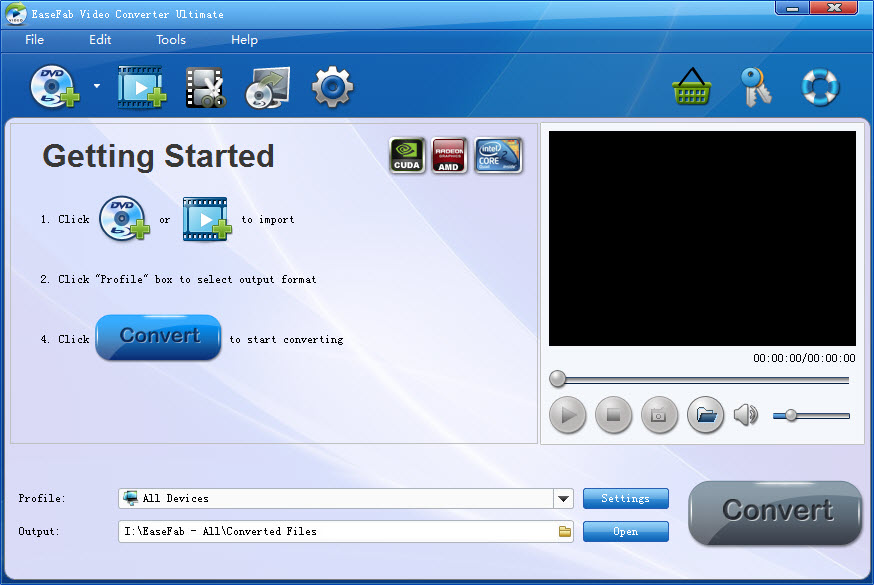Click the large gray Convert button

click(775, 512)
